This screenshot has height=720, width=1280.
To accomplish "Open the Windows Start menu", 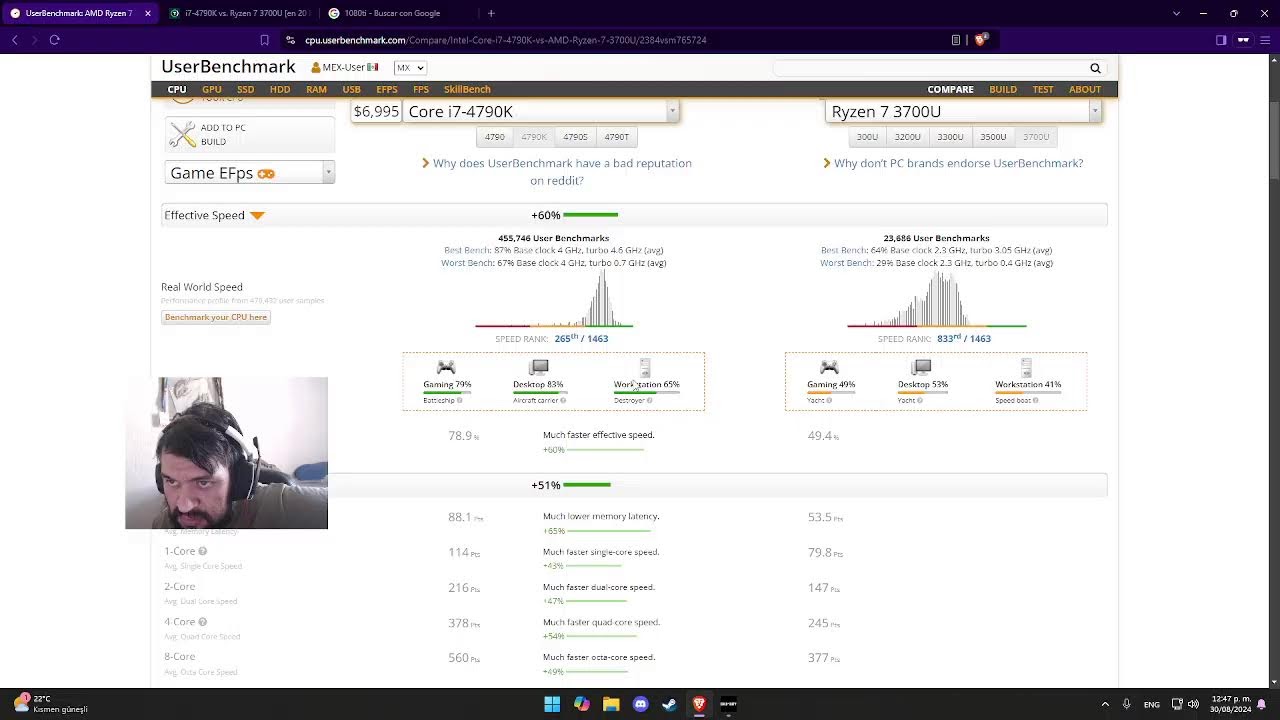I will pos(552,704).
